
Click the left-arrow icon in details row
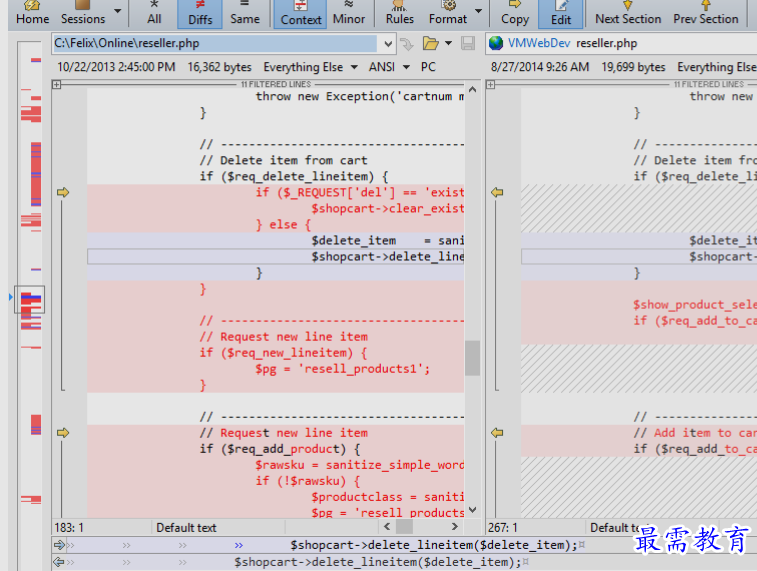pos(59,562)
